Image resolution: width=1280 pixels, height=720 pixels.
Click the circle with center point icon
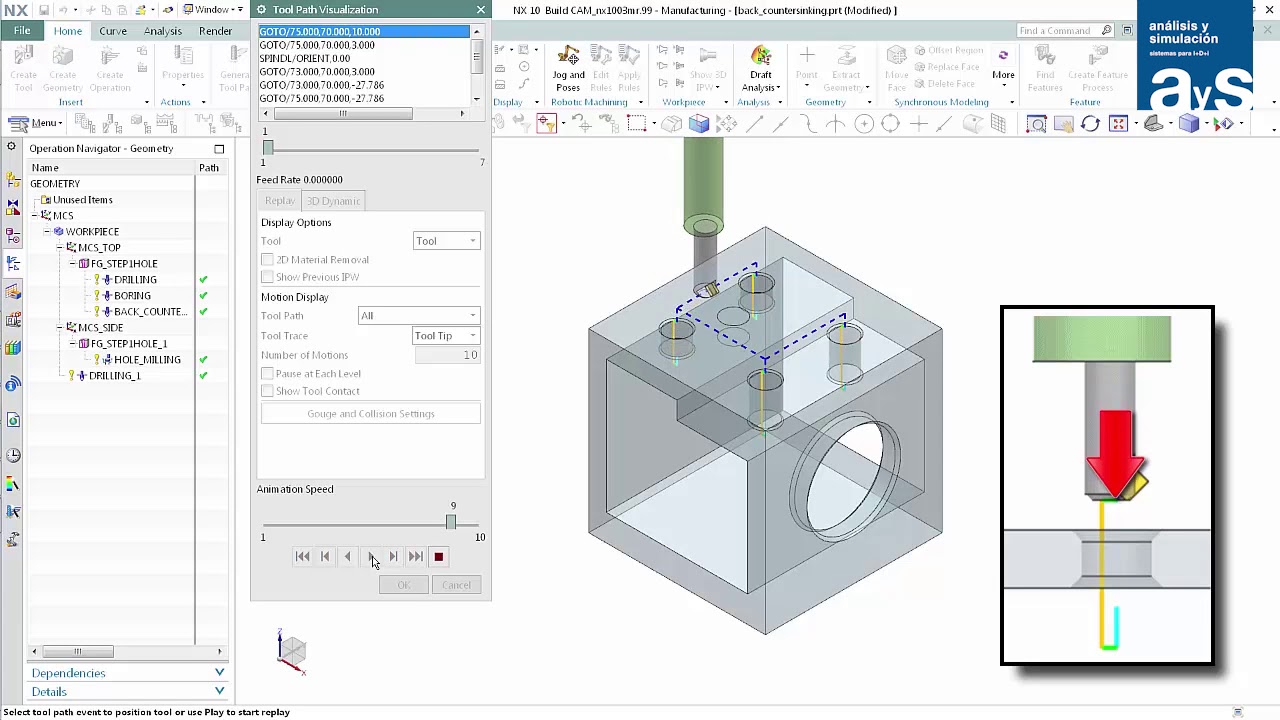(x=864, y=124)
